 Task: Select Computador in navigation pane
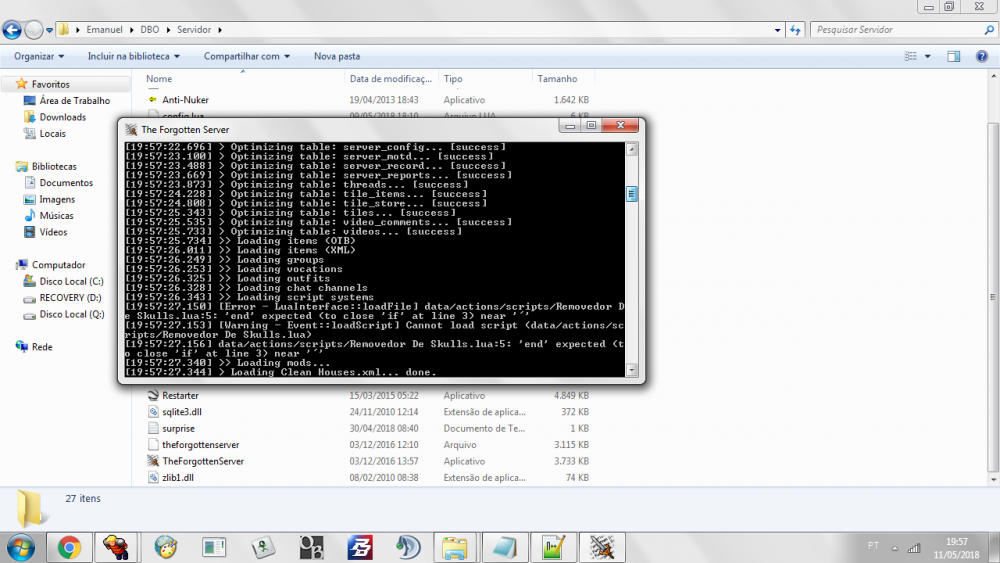click(58, 265)
